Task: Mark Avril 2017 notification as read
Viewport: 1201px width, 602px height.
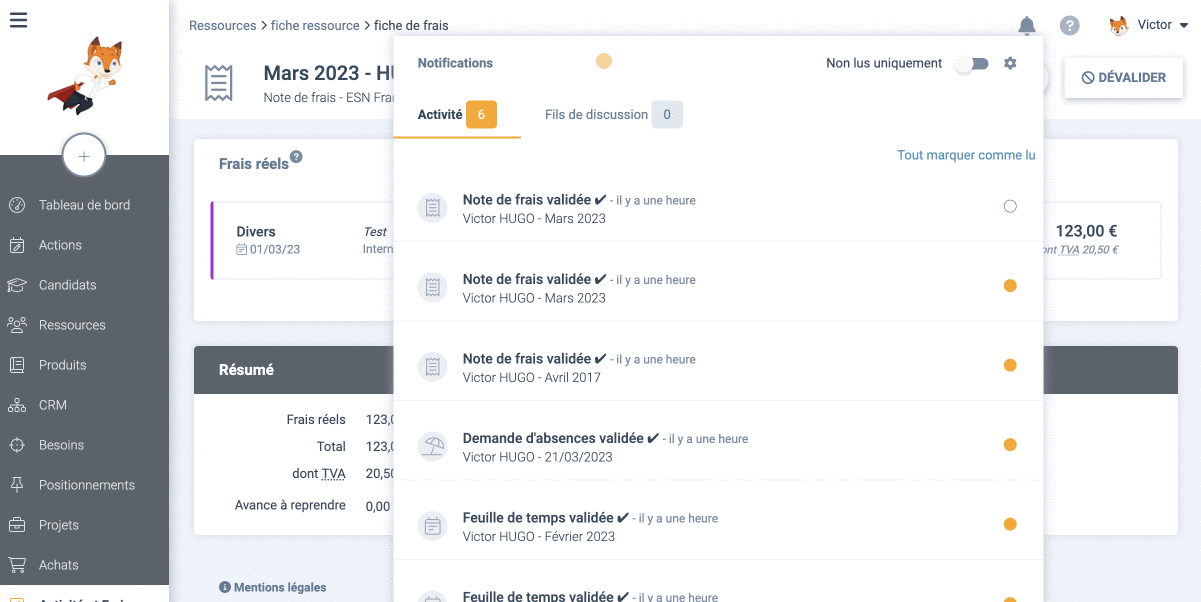Action: pos(1009,365)
